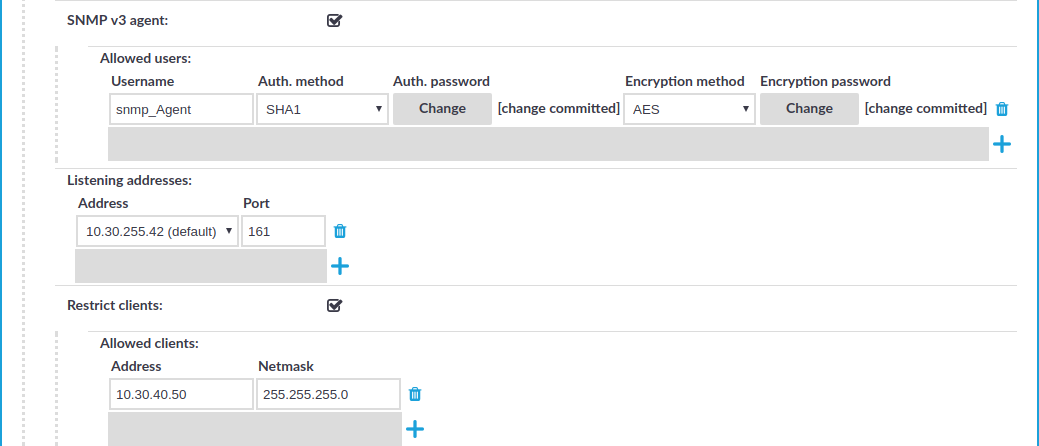
Task: Open the Auth. method SHA1 dropdown
Action: coord(322,109)
